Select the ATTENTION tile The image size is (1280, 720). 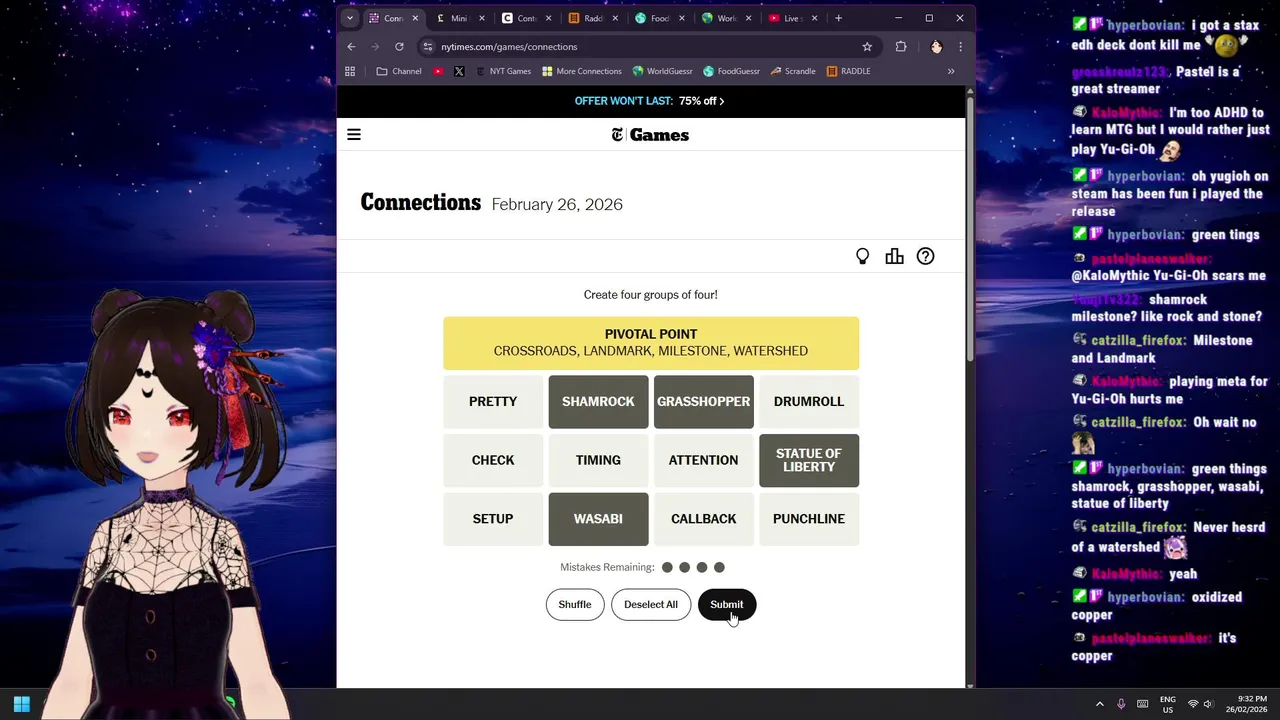704,460
